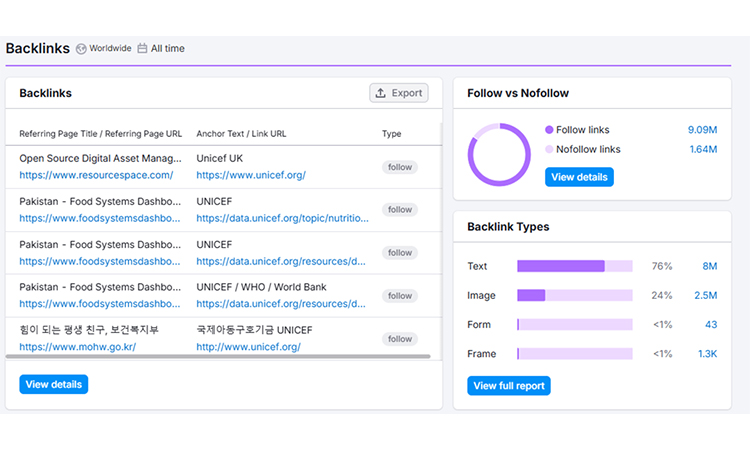Image resolution: width=750 pixels, height=450 pixels.
Task: Click the Export upload icon
Action: click(x=380, y=93)
